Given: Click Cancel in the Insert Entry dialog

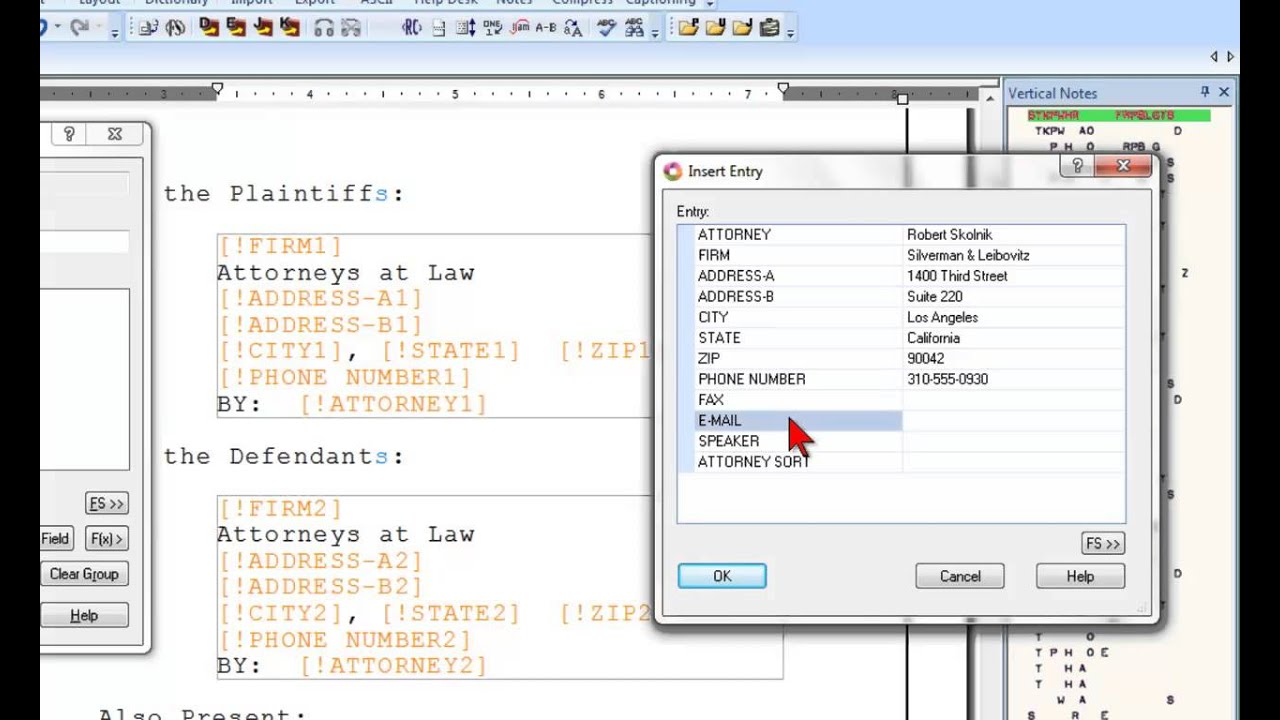Looking at the screenshot, I should tap(960, 576).
